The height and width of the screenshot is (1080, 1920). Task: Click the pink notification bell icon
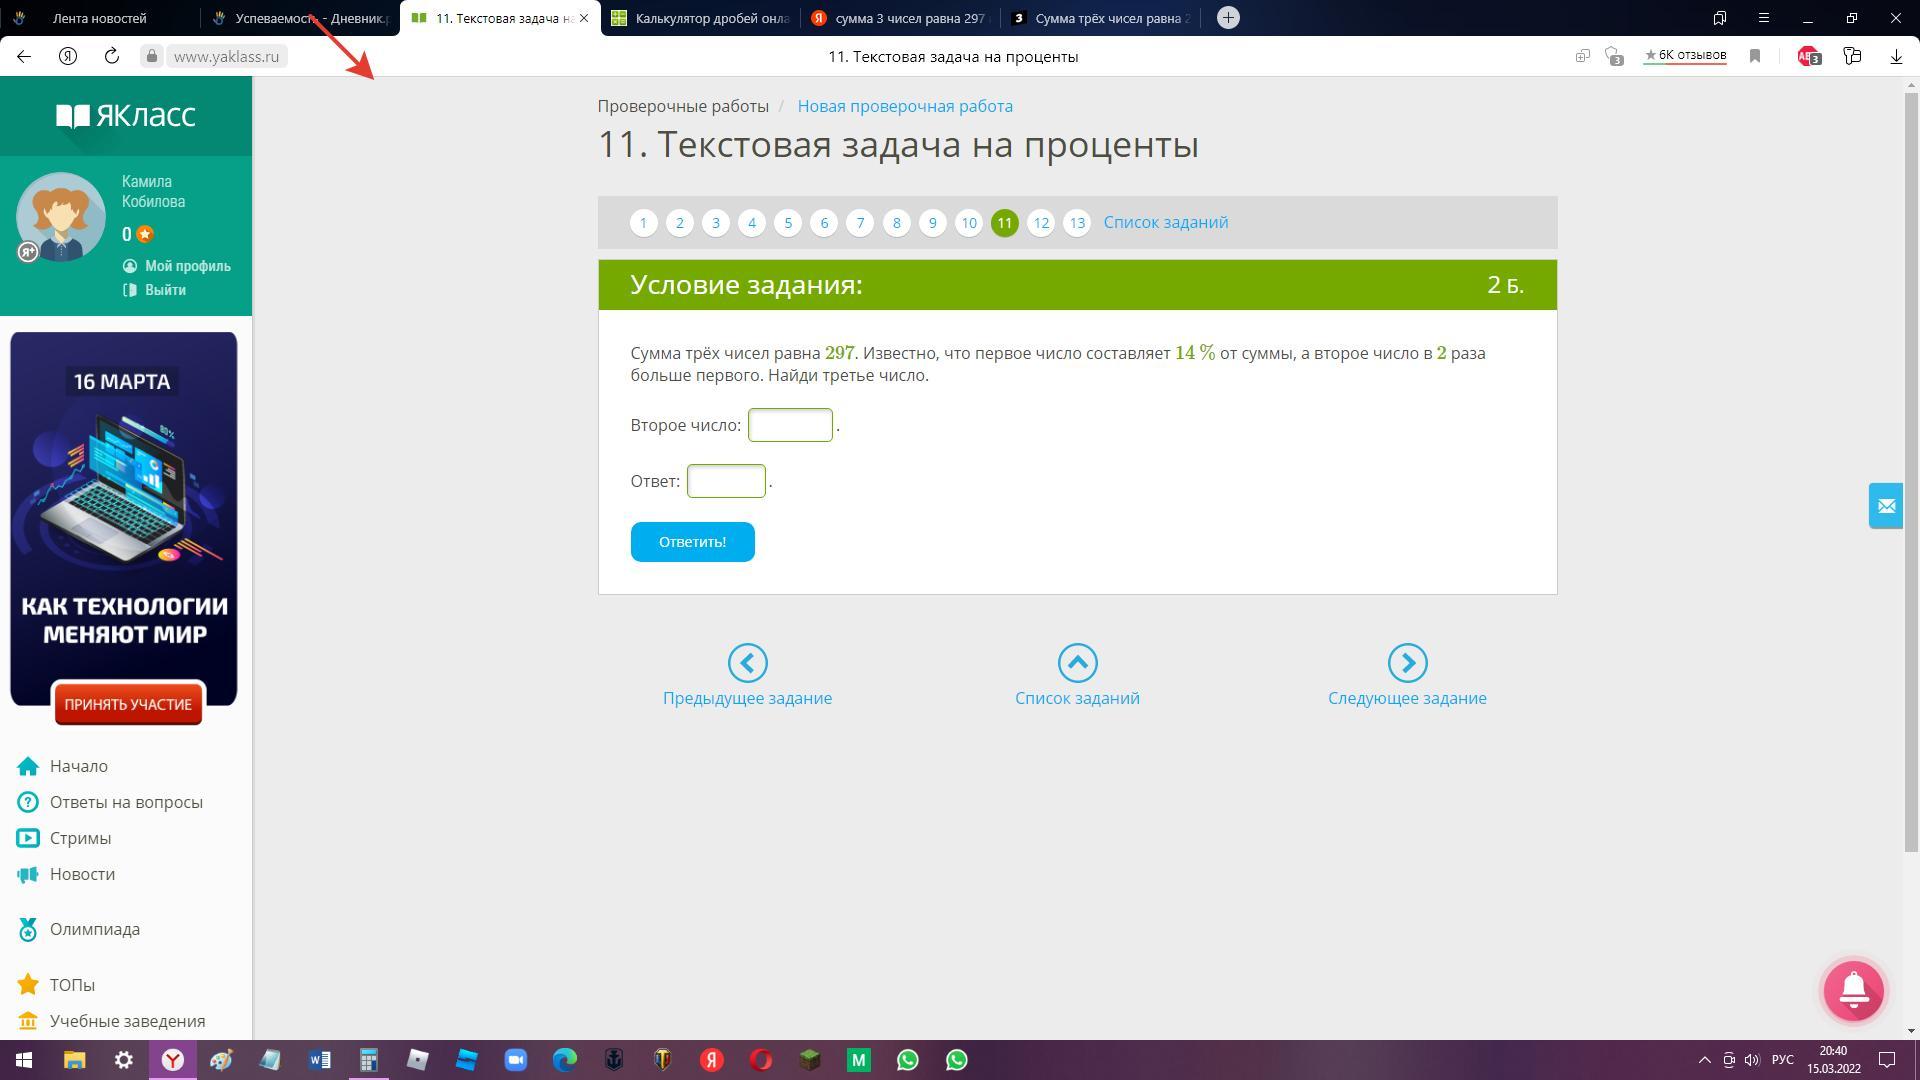1853,991
